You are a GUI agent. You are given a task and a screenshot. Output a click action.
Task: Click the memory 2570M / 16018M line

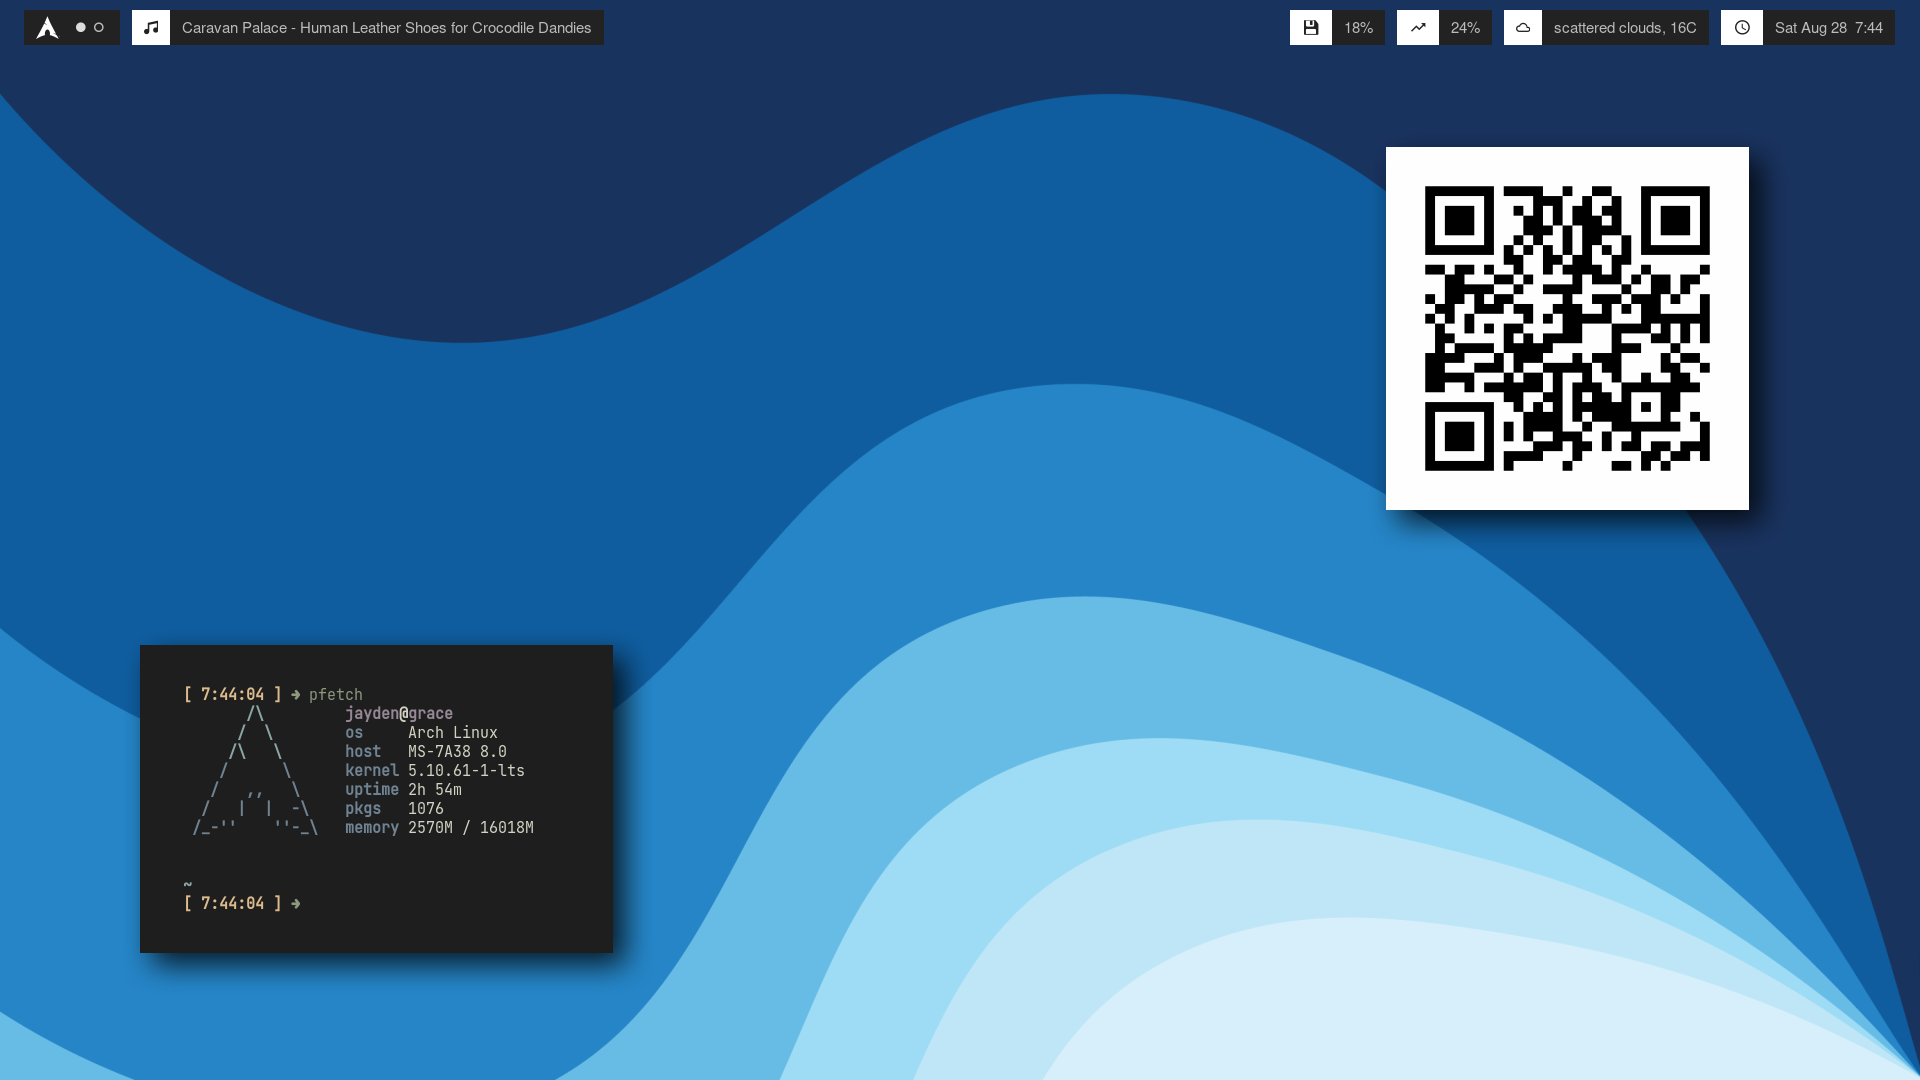439,828
